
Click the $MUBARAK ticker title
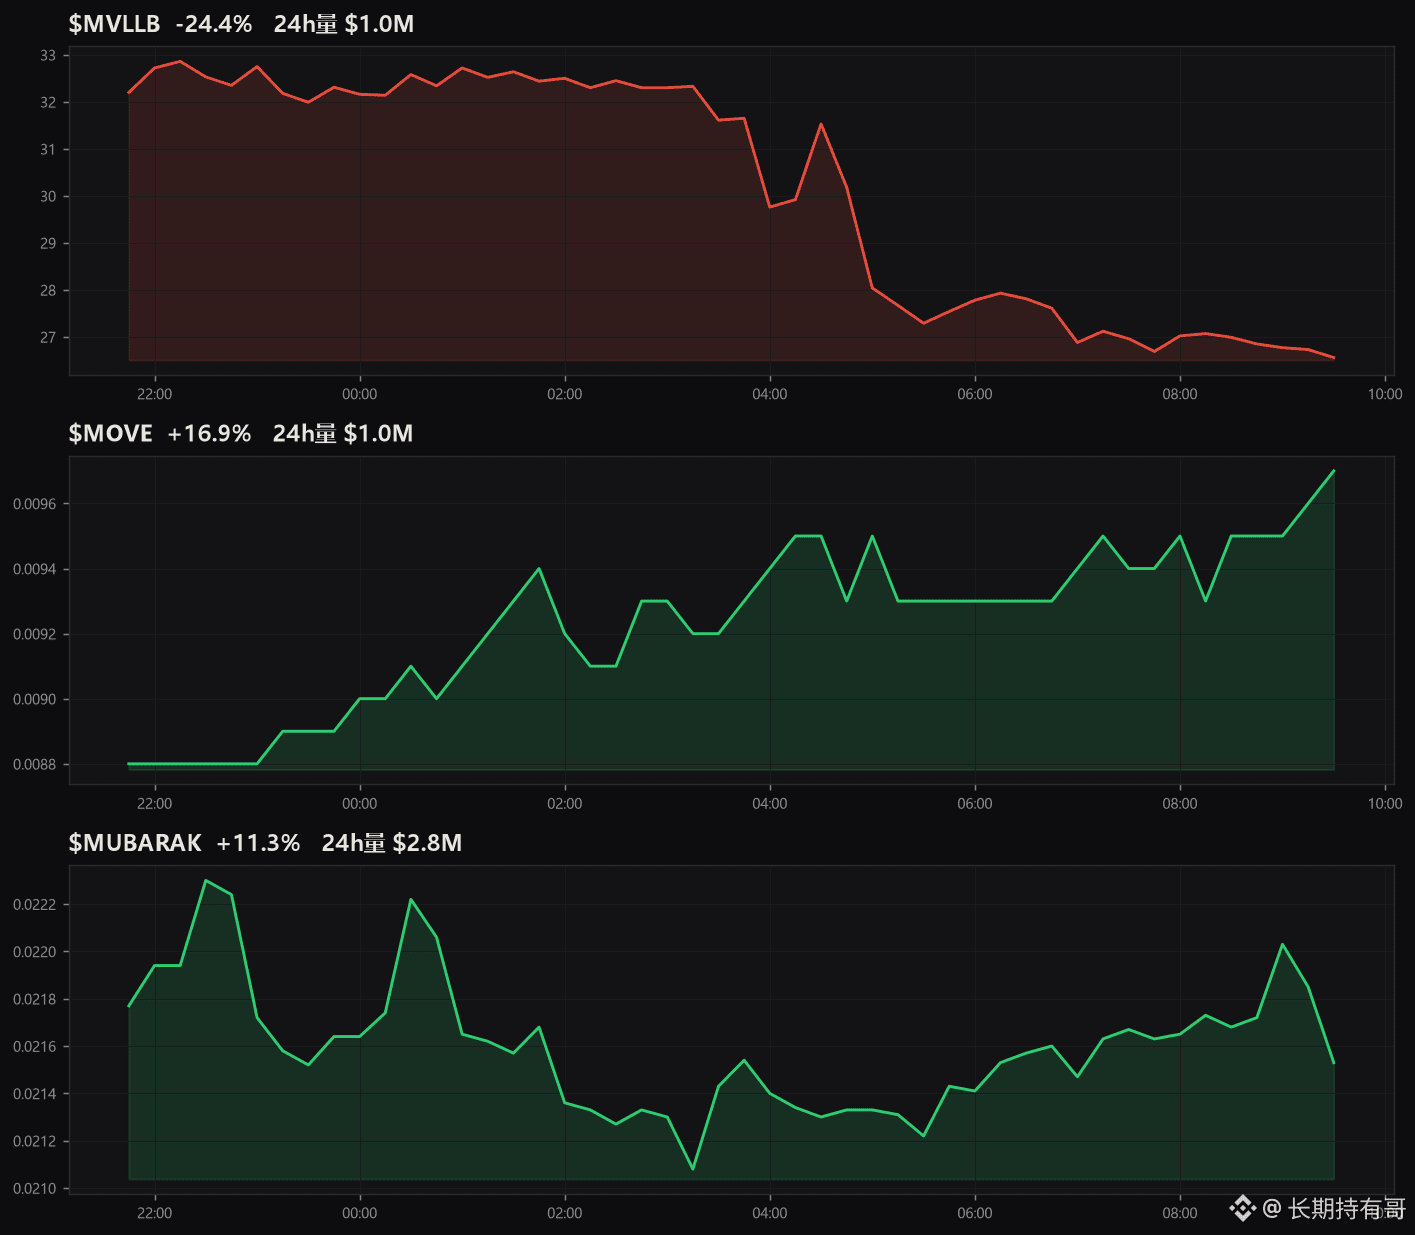pos(135,843)
